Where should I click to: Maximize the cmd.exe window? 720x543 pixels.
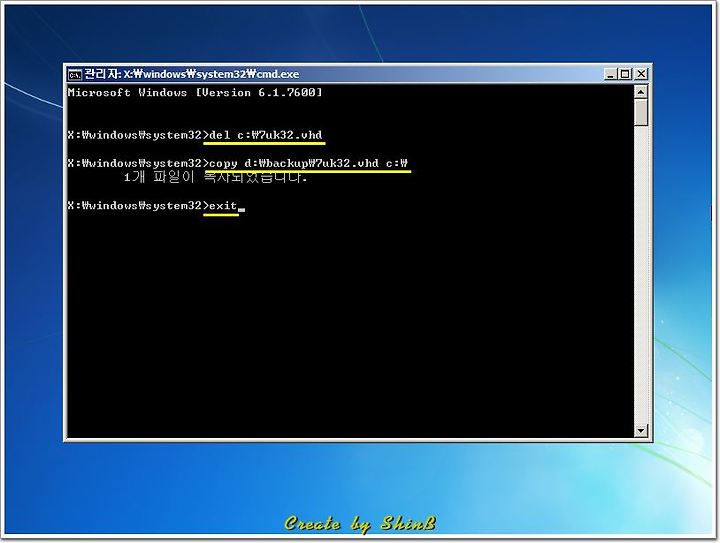click(x=625, y=74)
